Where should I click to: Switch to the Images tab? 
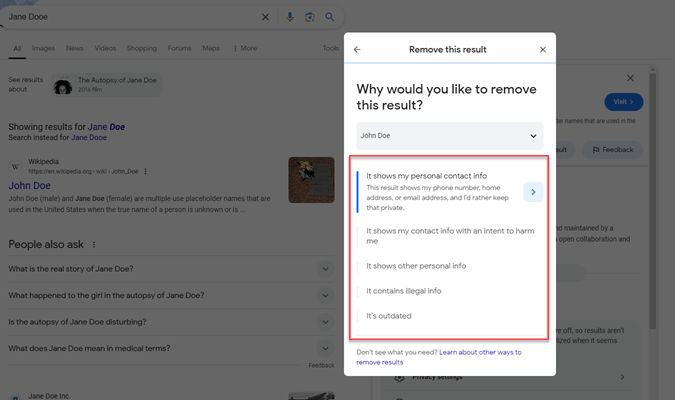coord(43,48)
